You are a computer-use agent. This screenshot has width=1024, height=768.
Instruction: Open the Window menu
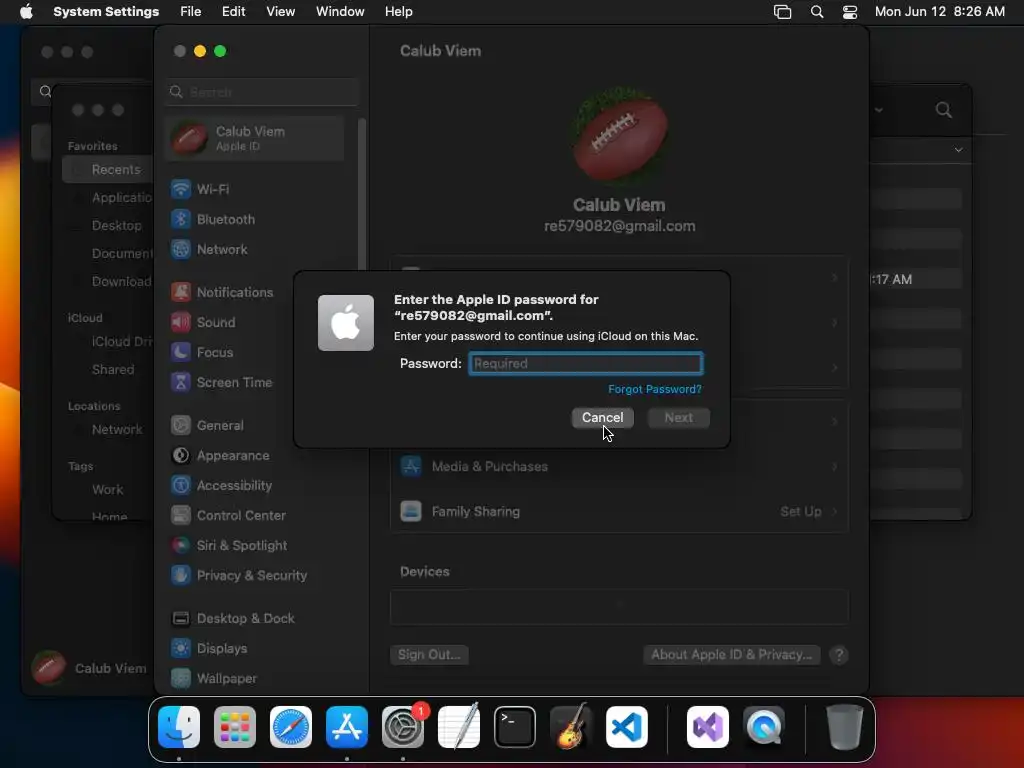tap(340, 12)
